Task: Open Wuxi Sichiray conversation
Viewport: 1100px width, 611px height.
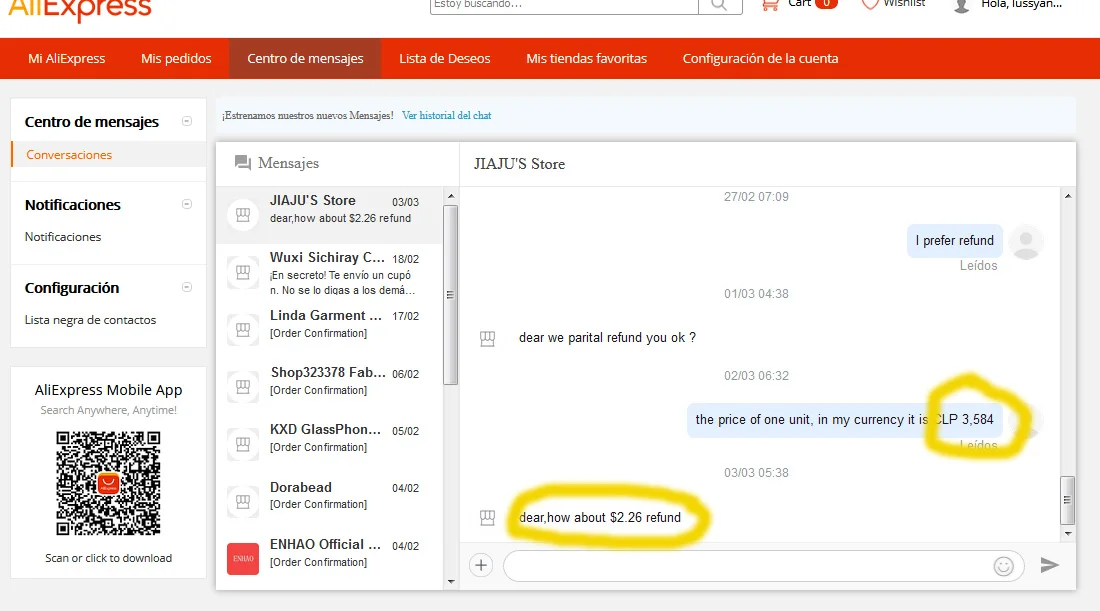Action: click(x=330, y=273)
